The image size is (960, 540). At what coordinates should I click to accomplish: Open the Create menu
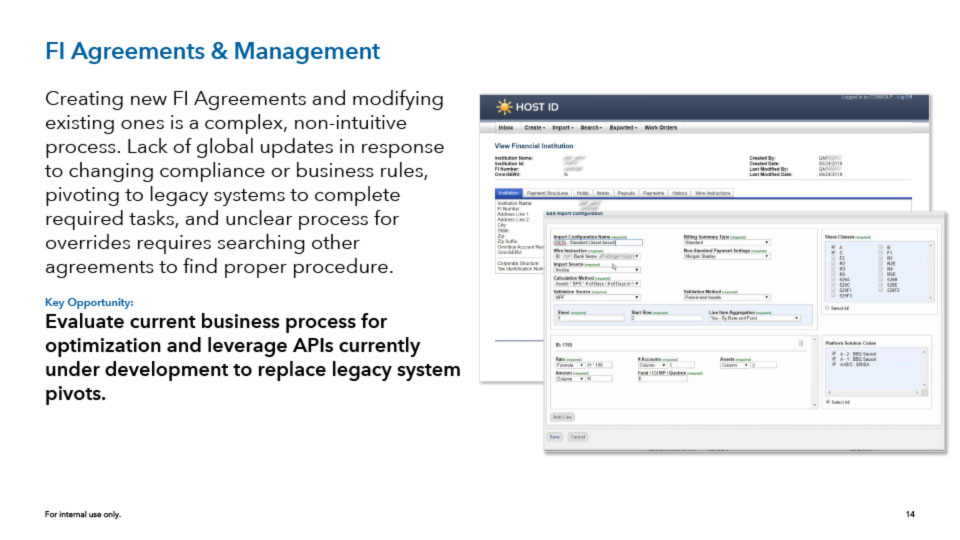coord(535,128)
